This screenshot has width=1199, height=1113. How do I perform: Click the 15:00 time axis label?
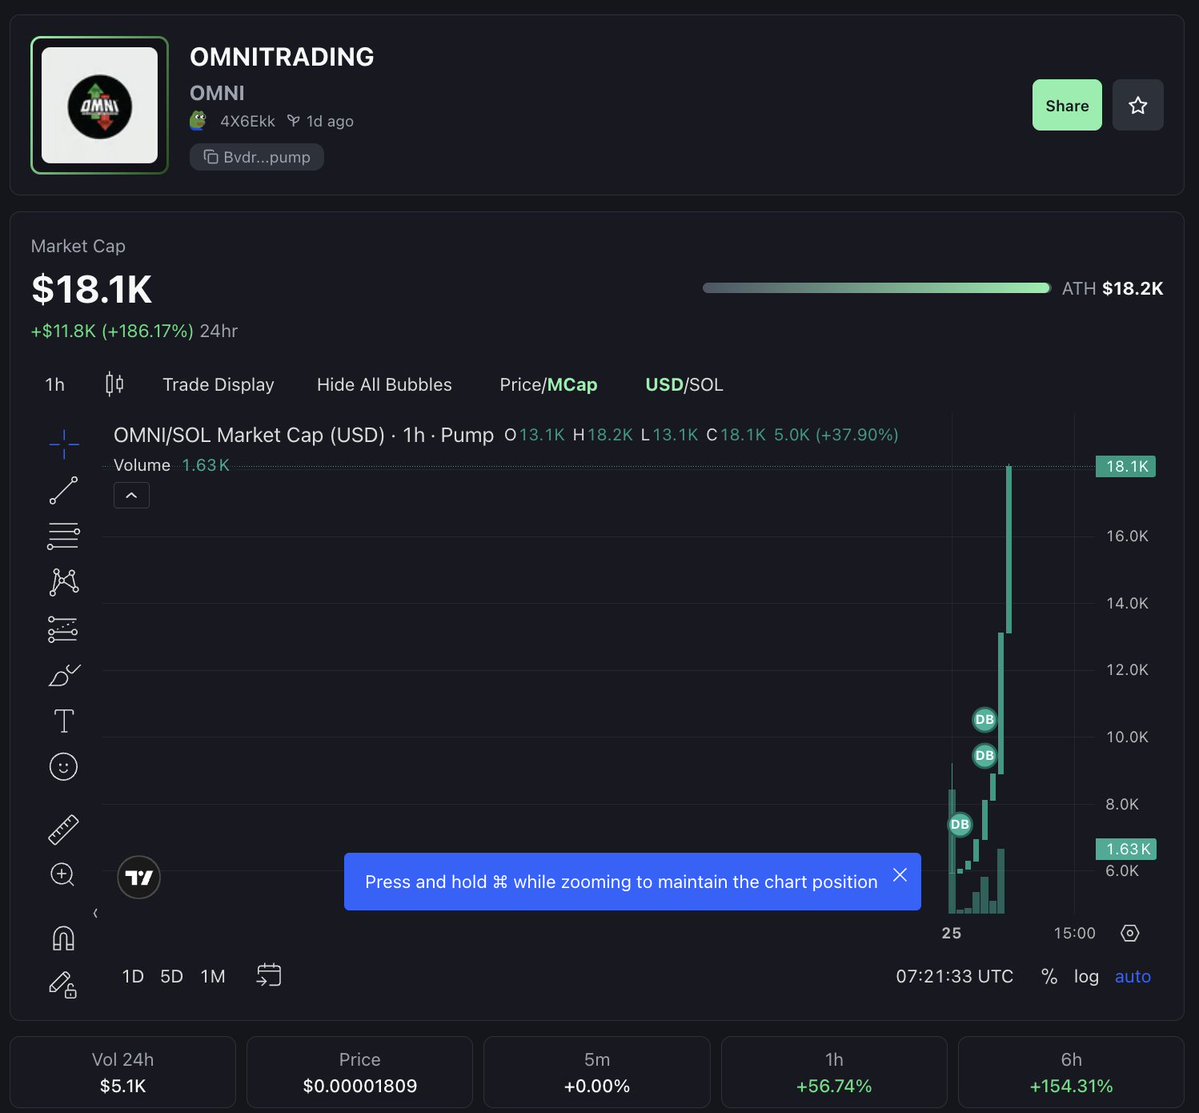(1074, 933)
